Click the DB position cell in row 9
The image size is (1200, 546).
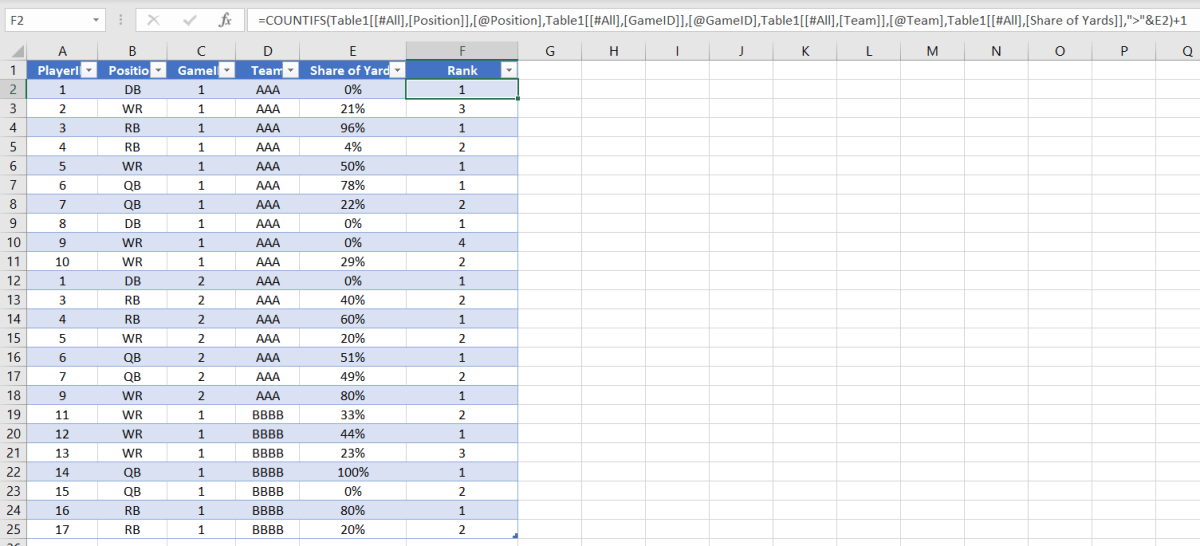tap(133, 223)
